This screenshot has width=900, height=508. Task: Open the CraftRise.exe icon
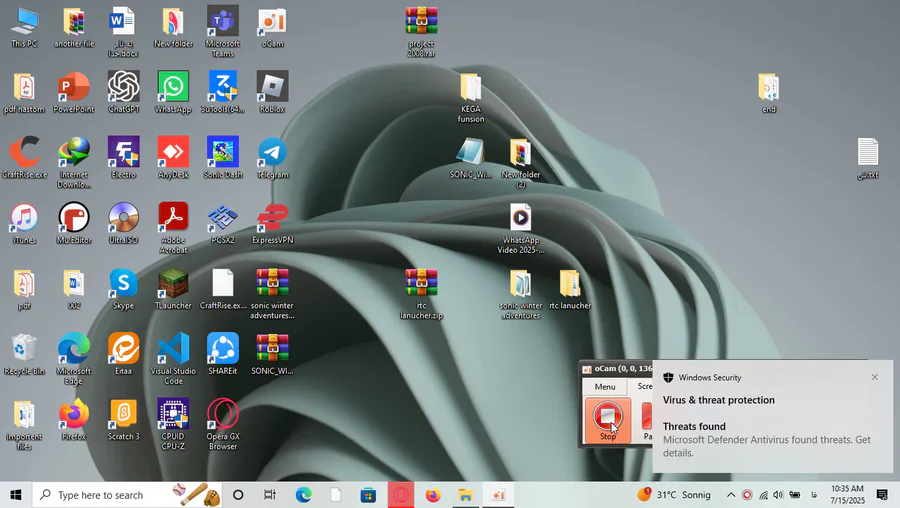24,158
